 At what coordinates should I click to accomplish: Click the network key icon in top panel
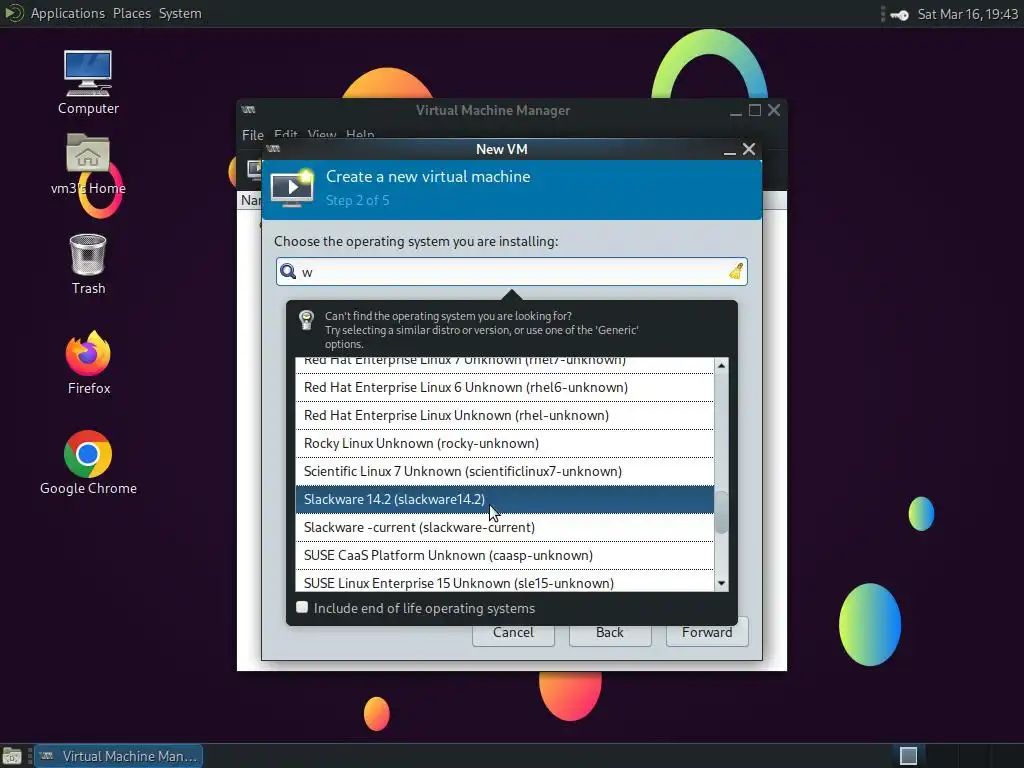coord(899,14)
